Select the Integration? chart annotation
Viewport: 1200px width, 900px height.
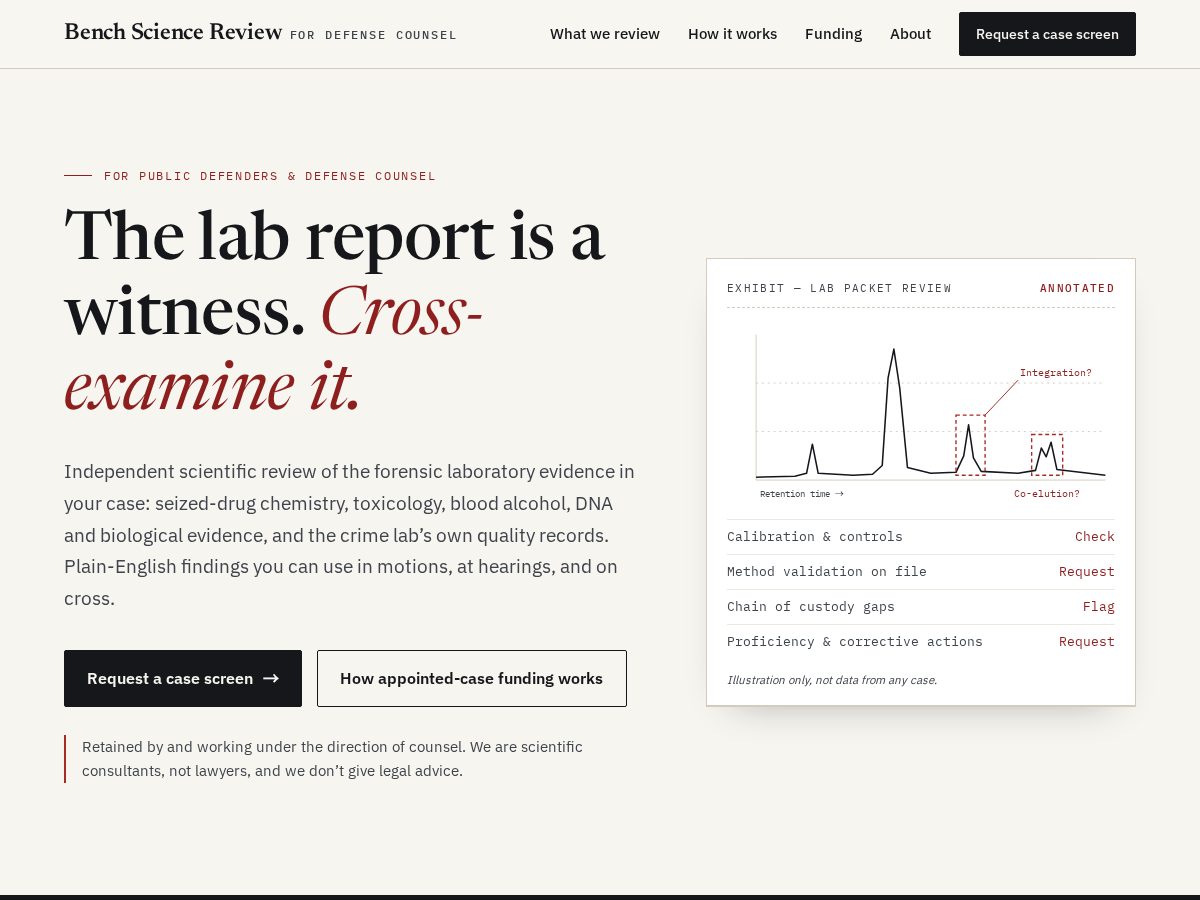coord(1055,373)
